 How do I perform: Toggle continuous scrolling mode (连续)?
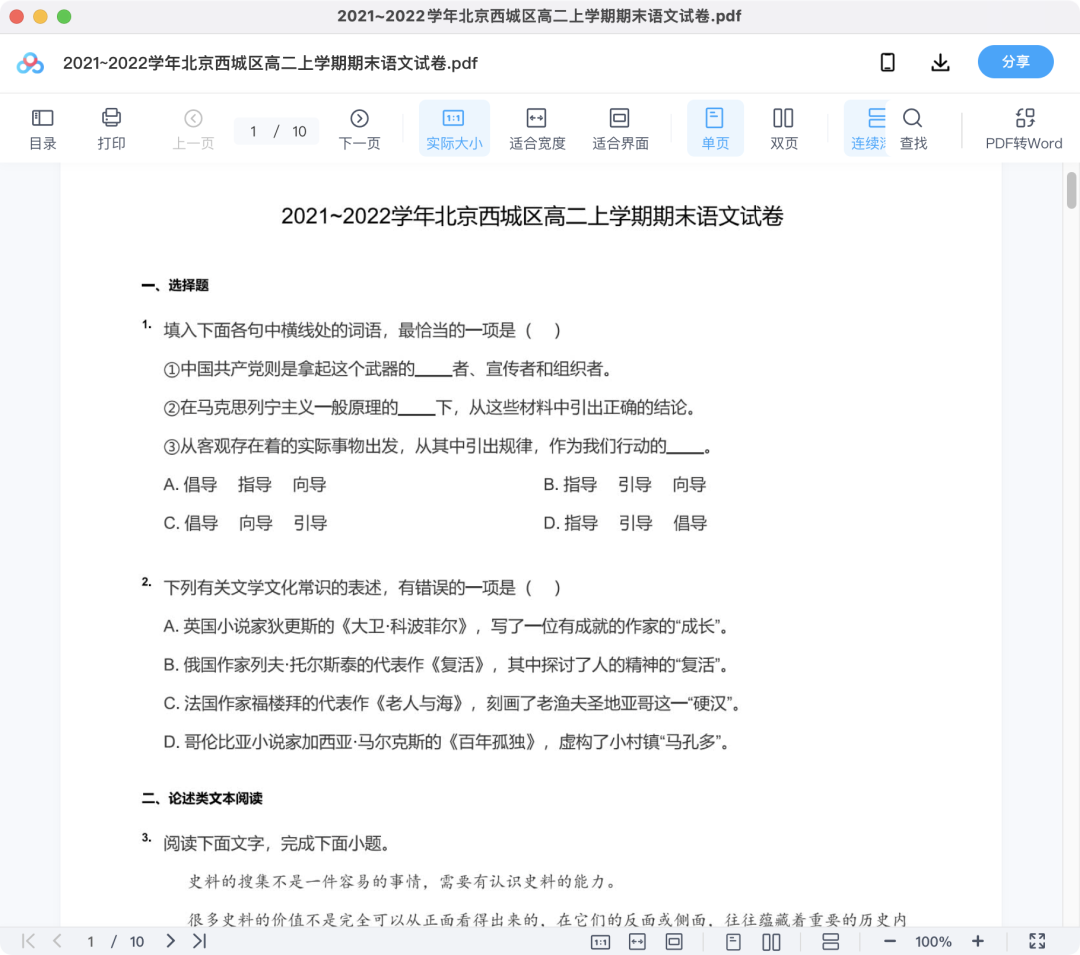pyautogui.click(x=868, y=129)
